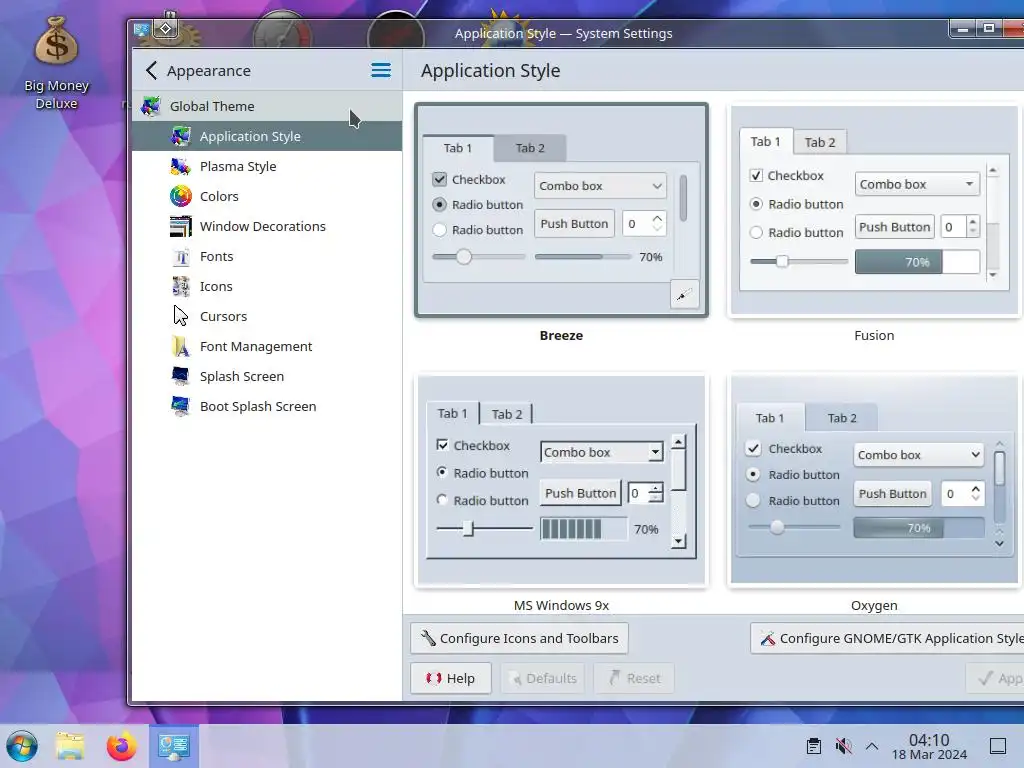Click the Help button
The width and height of the screenshot is (1024, 768).
pos(451,678)
